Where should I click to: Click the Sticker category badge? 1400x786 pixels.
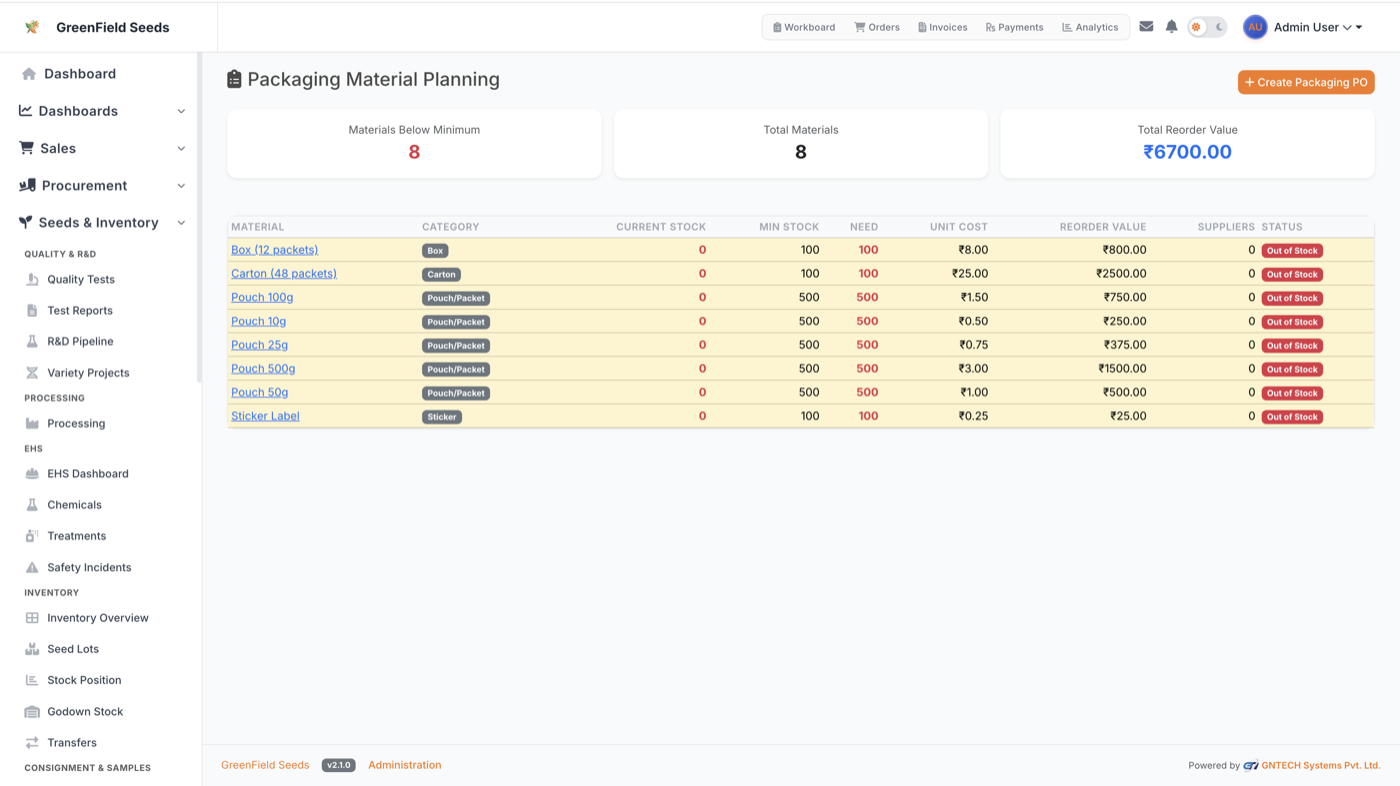click(x=442, y=417)
